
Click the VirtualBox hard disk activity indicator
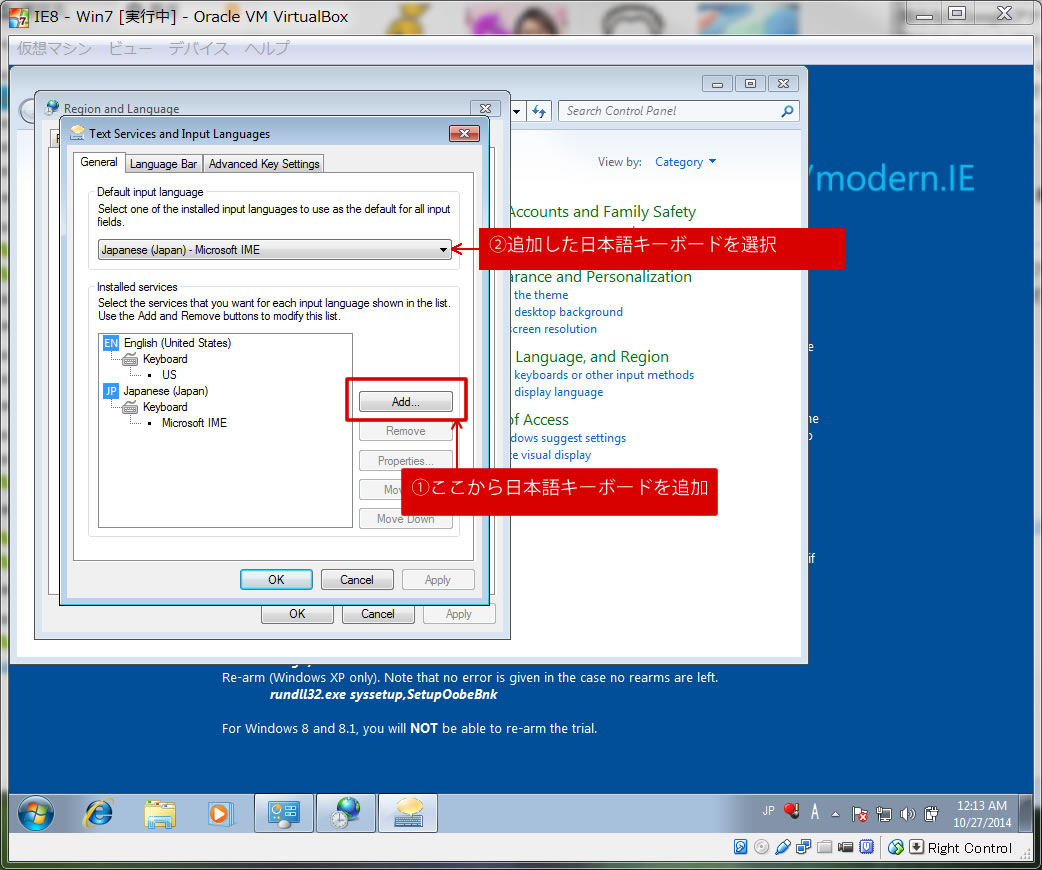pos(740,847)
